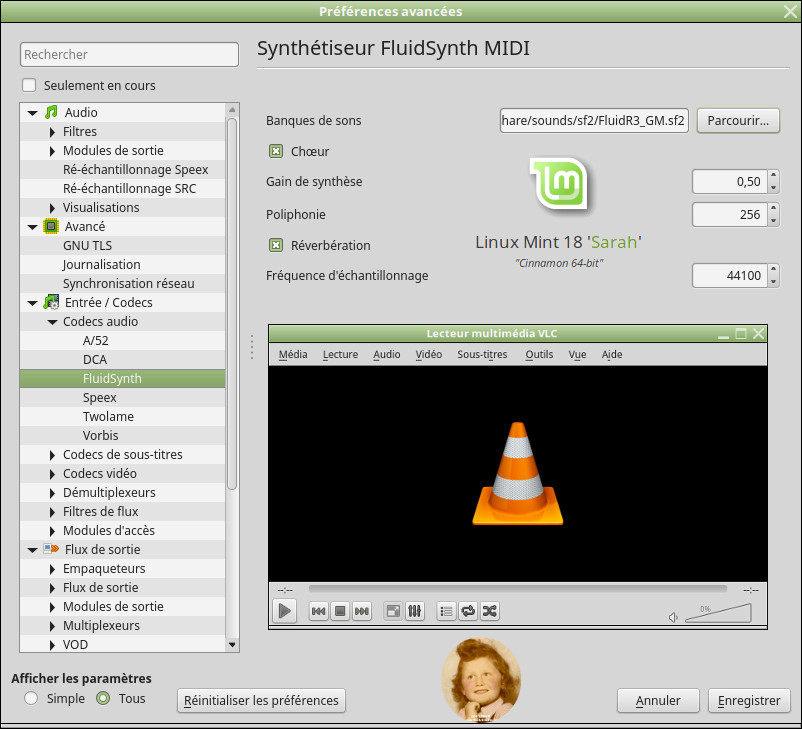Viewport: 802px width, 729px height.
Task: Decrease Gain de synthèse with down arrow
Action: tap(773, 188)
